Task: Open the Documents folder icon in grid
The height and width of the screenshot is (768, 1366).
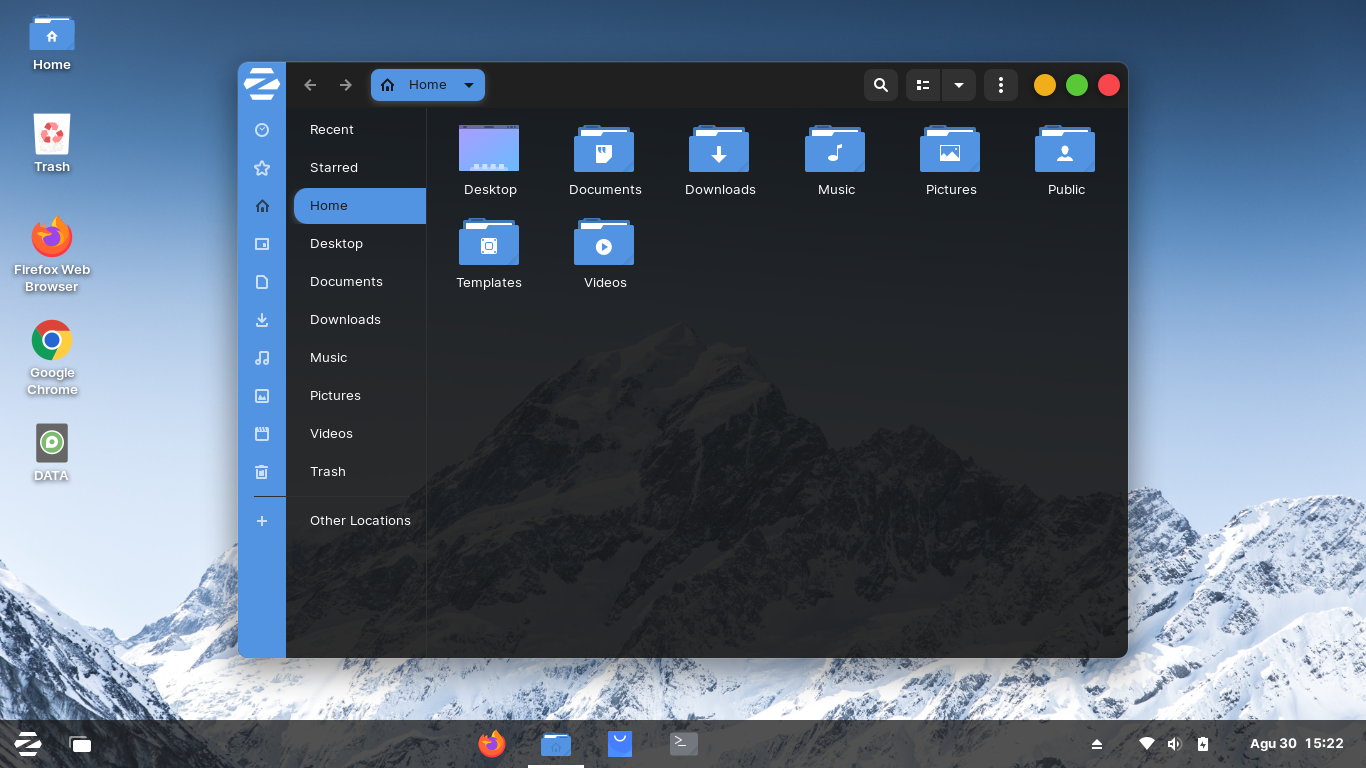Action: 604,149
